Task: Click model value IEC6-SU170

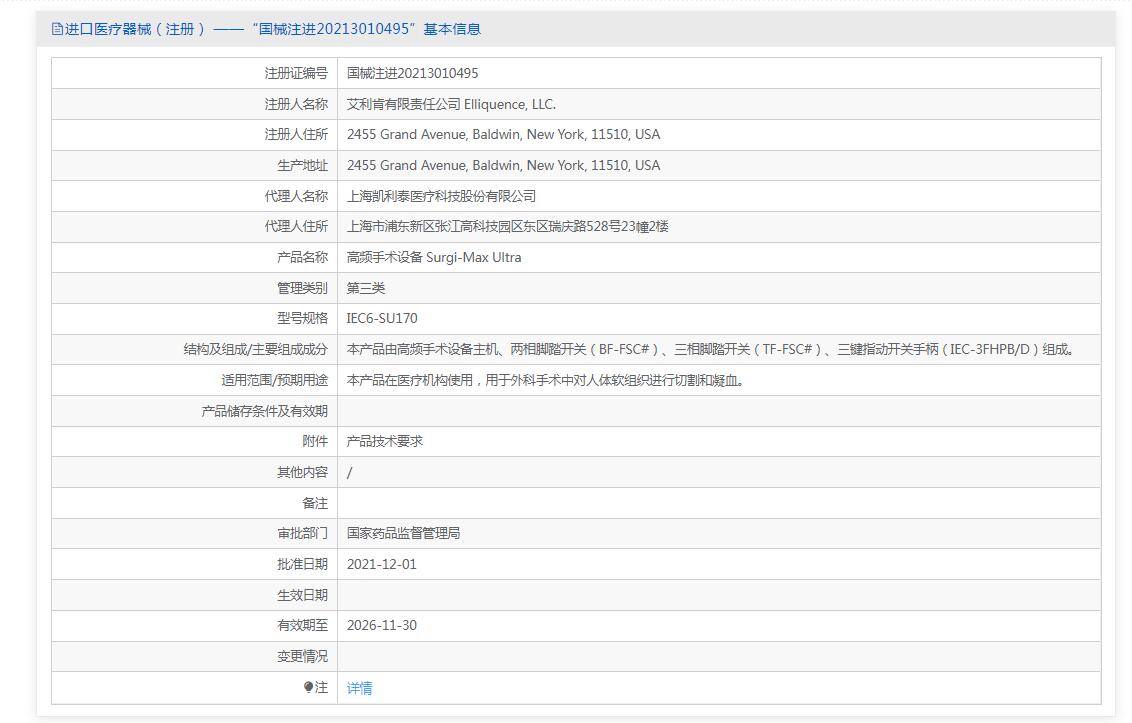Action: tap(382, 319)
